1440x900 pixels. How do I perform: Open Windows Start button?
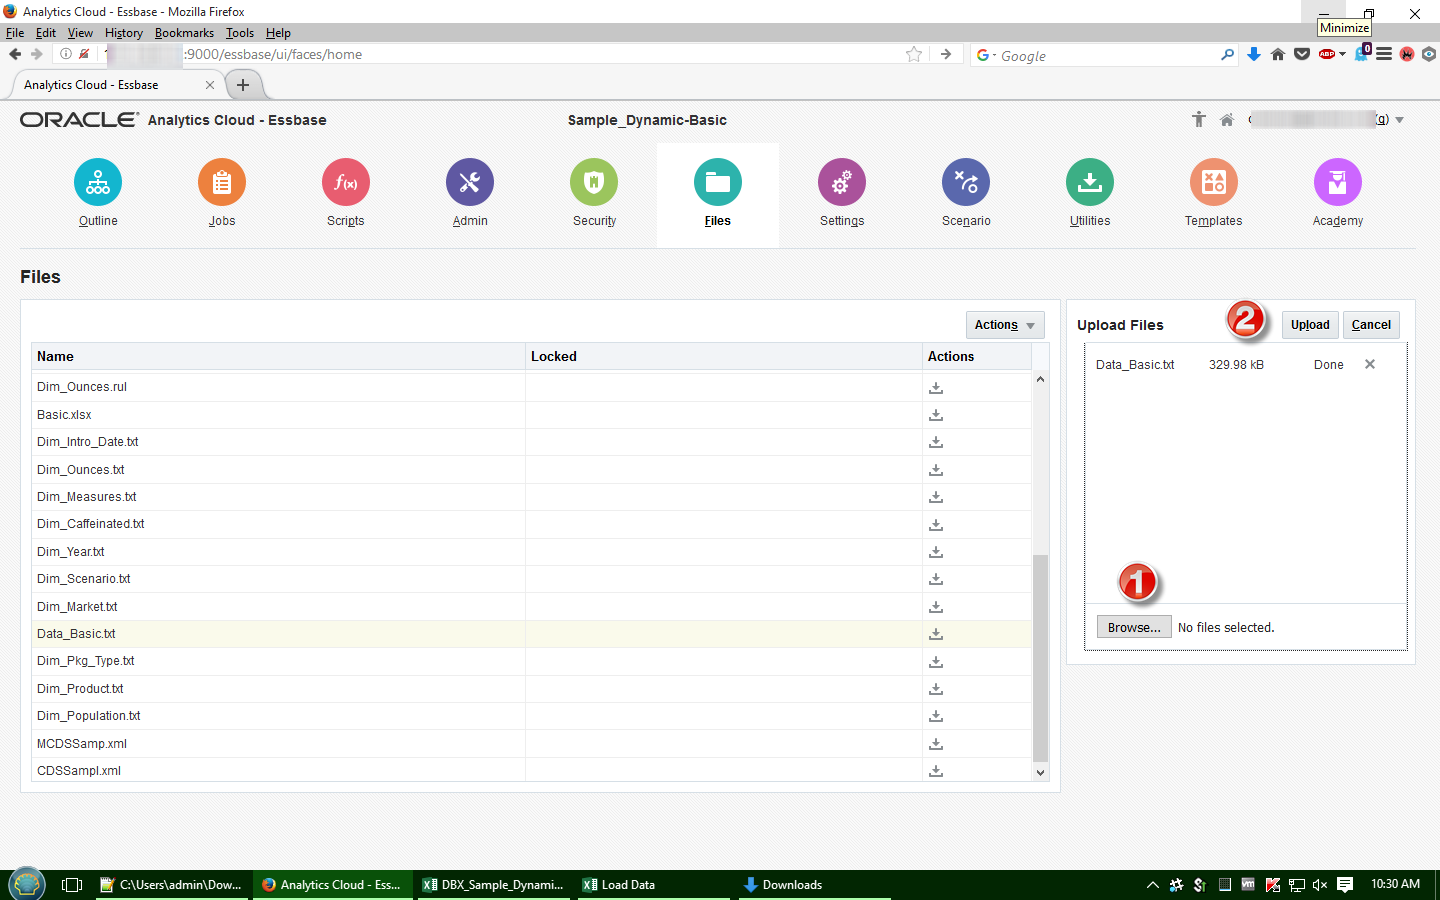(27, 885)
